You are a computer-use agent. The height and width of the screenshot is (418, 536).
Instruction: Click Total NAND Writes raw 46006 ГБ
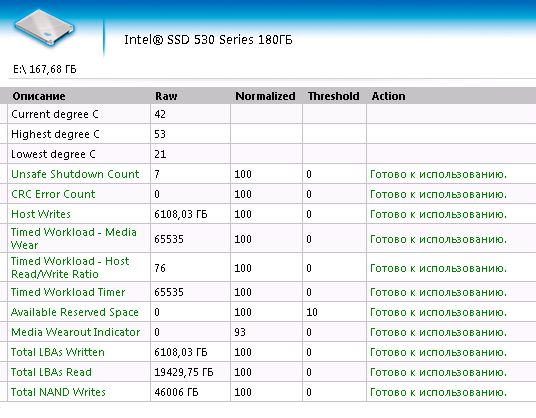(x=176, y=392)
